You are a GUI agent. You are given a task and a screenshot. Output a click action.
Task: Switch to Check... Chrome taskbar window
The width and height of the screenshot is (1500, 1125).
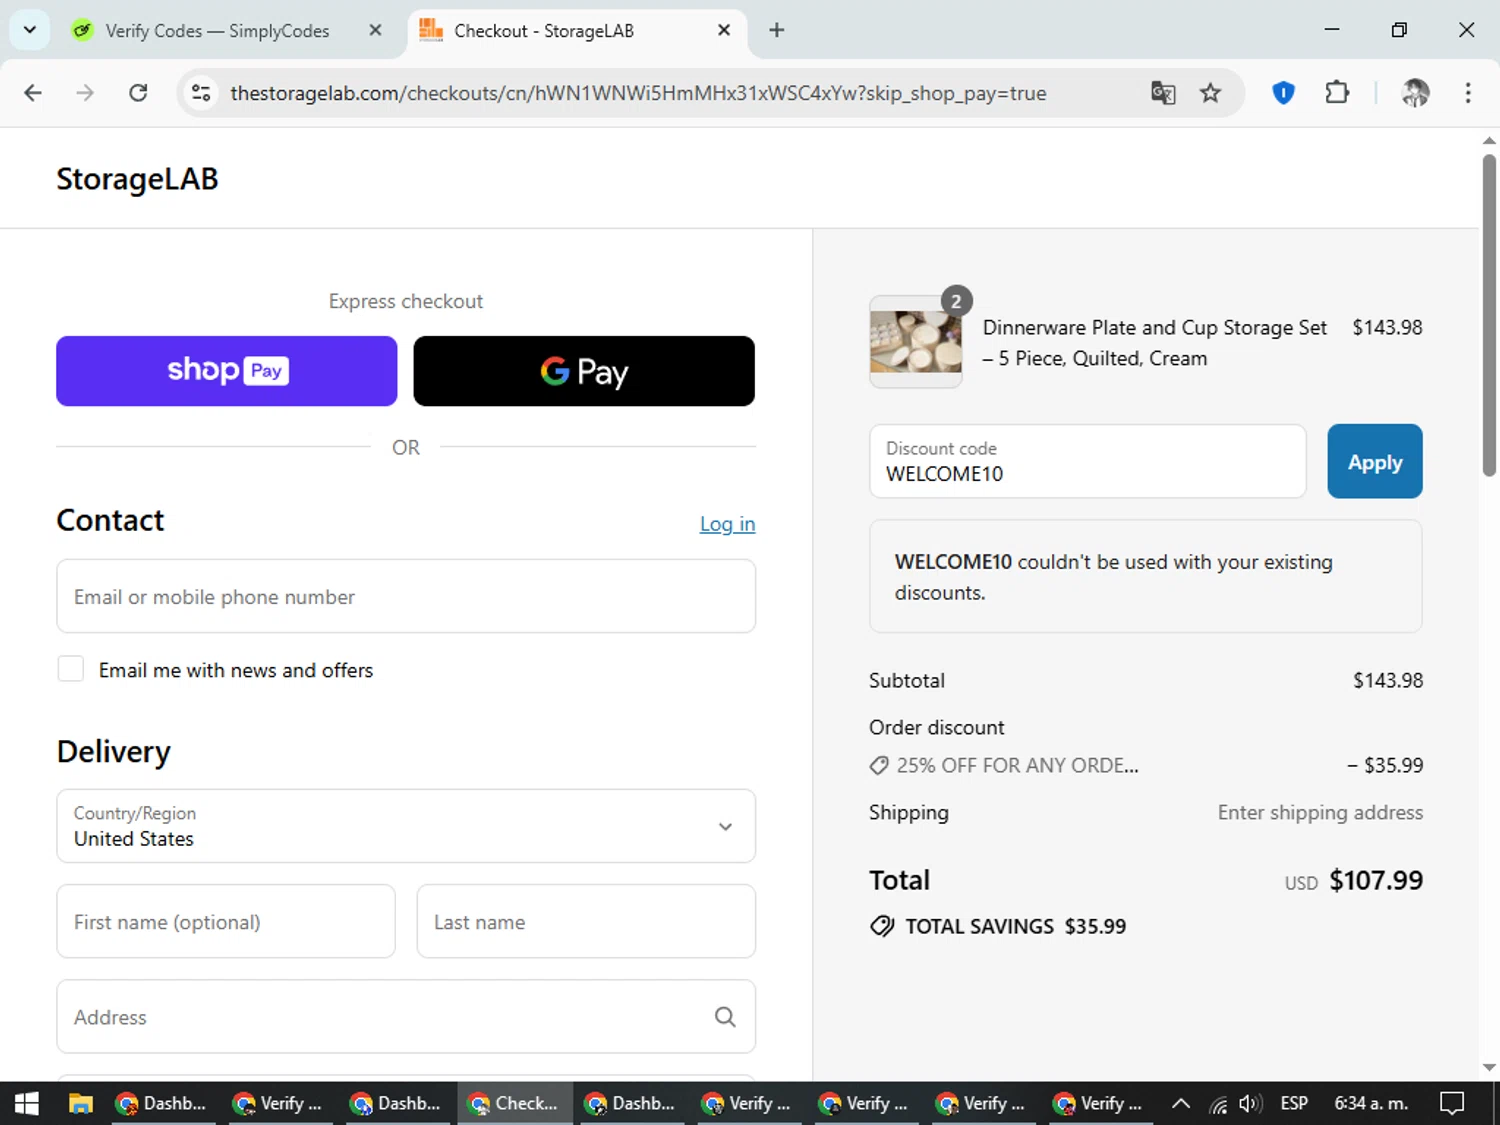pos(515,1103)
